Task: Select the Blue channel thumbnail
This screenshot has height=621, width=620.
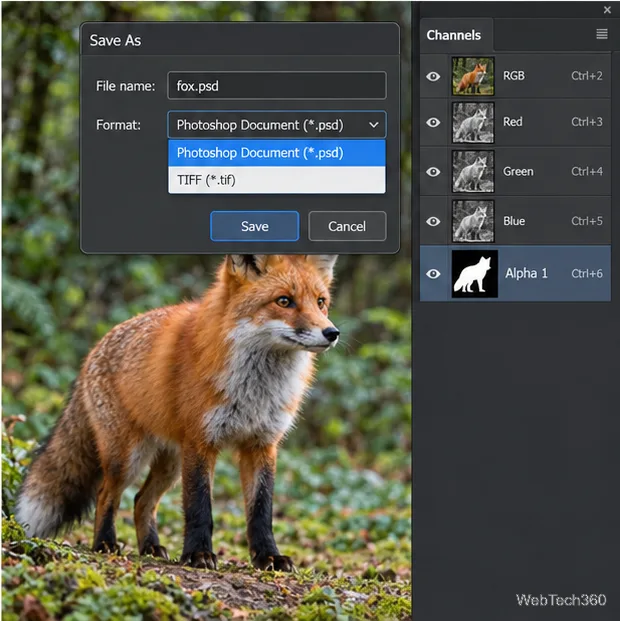Action: [x=473, y=221]
